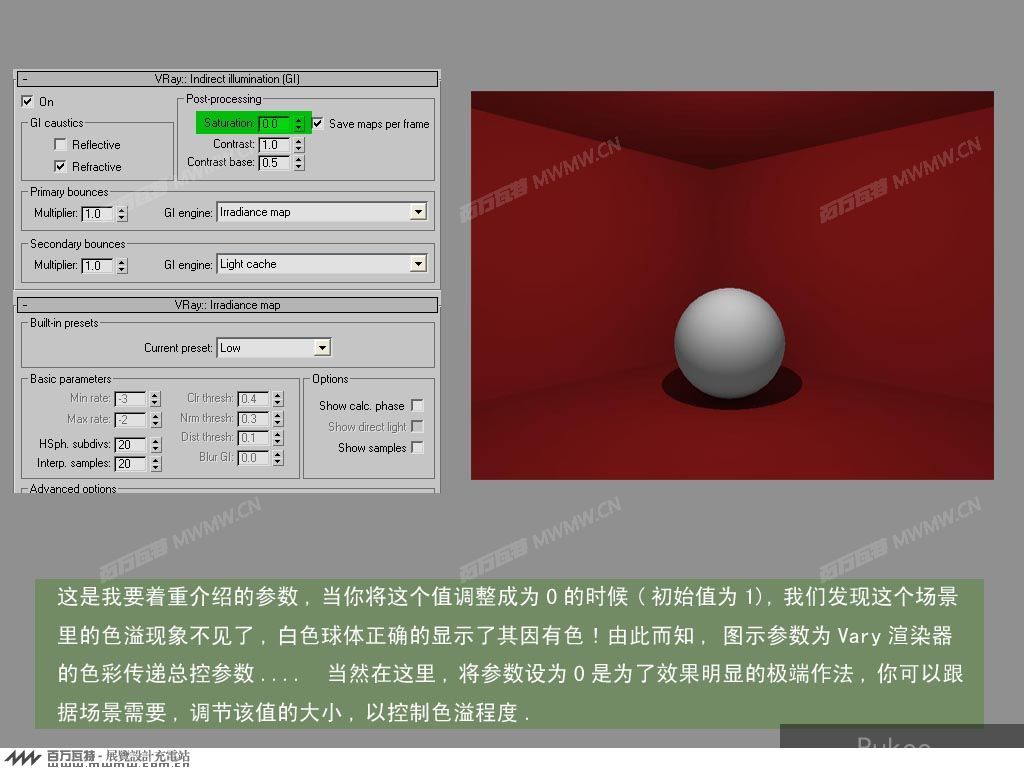
Task: Adjust Secondary bounces Multiplier spinner
Action: click(121, 266)
